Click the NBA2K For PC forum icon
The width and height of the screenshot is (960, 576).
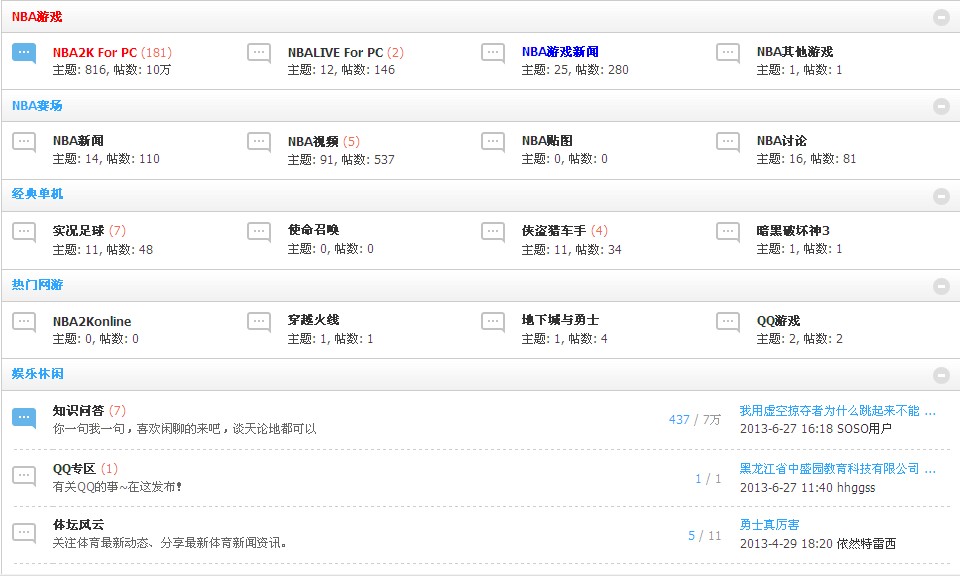click(24, 53)
